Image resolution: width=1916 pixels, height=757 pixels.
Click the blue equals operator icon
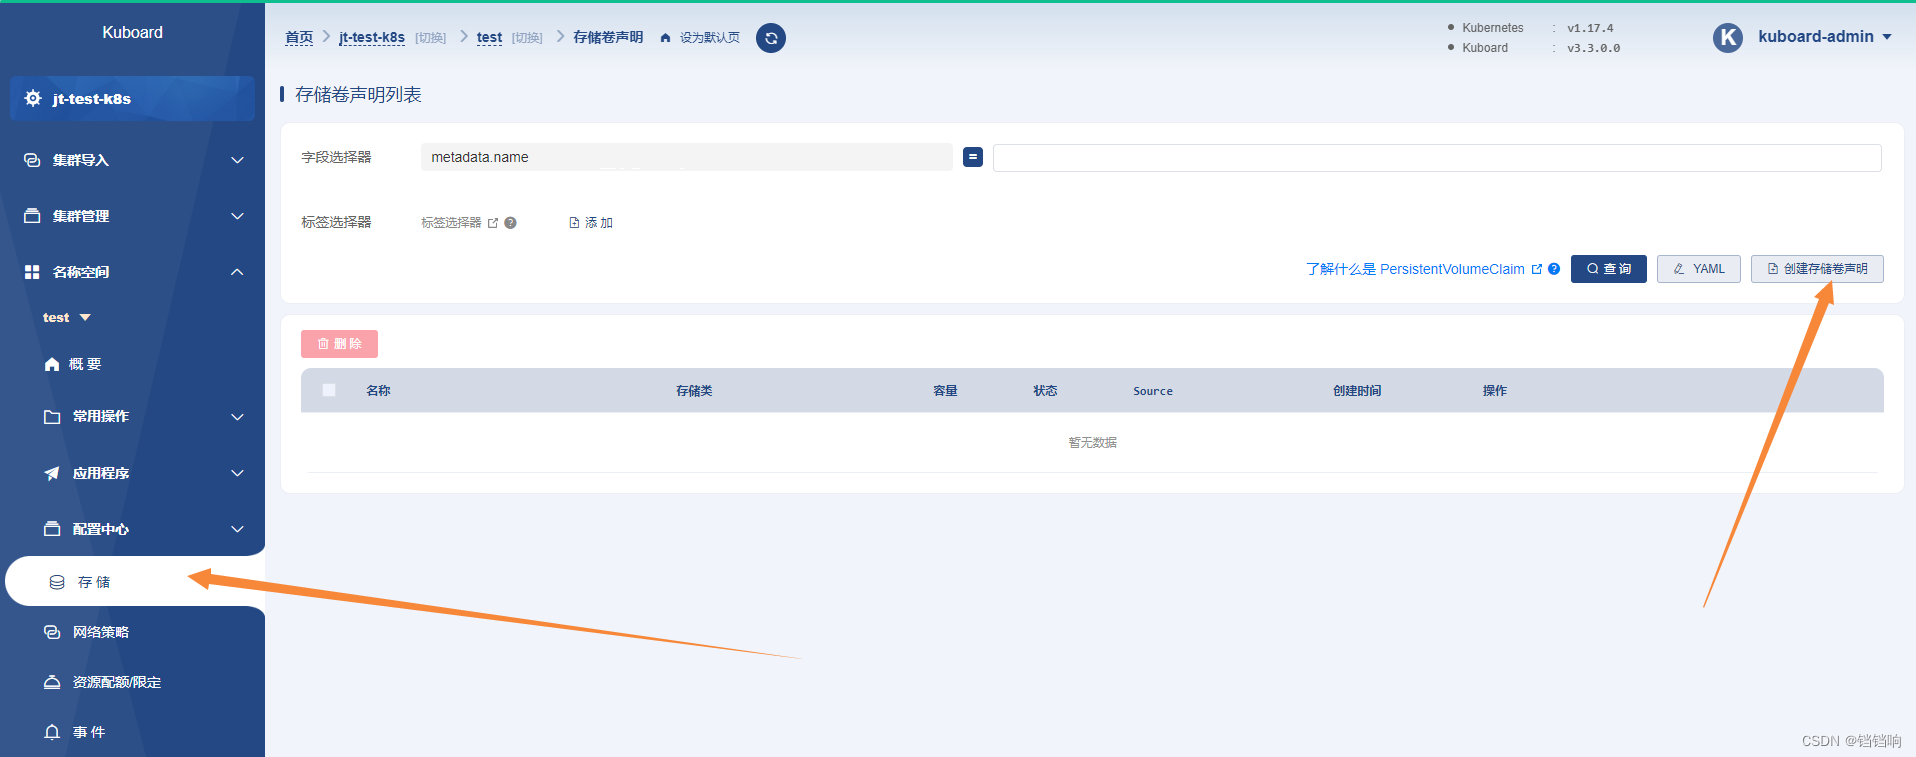[973, 157]
